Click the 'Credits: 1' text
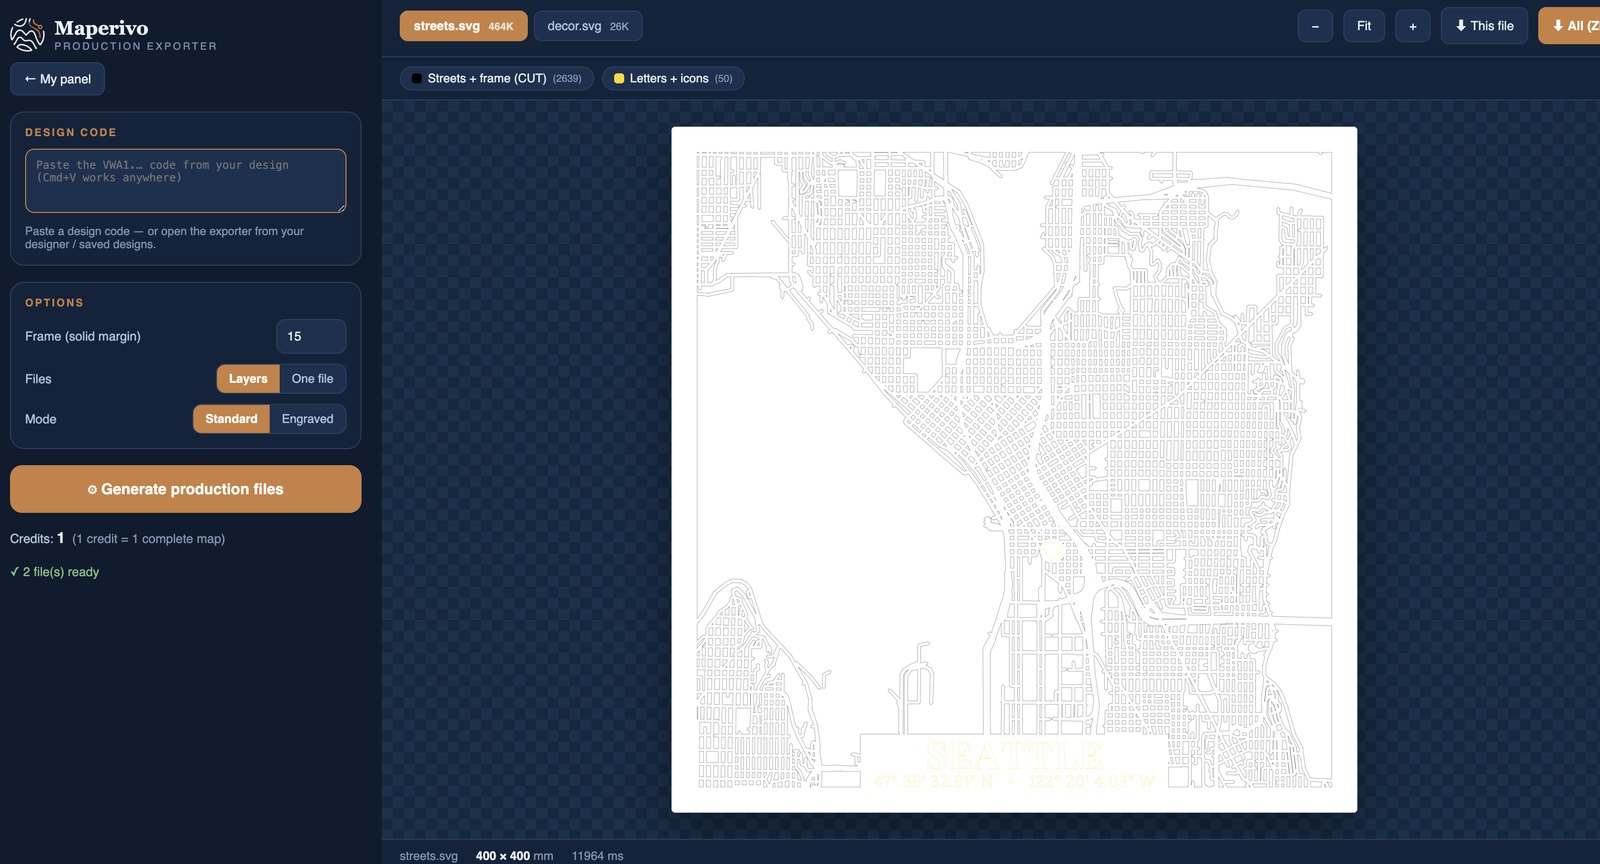The width and height of the screenshot is (1600, 864). (x=37, y=538)
